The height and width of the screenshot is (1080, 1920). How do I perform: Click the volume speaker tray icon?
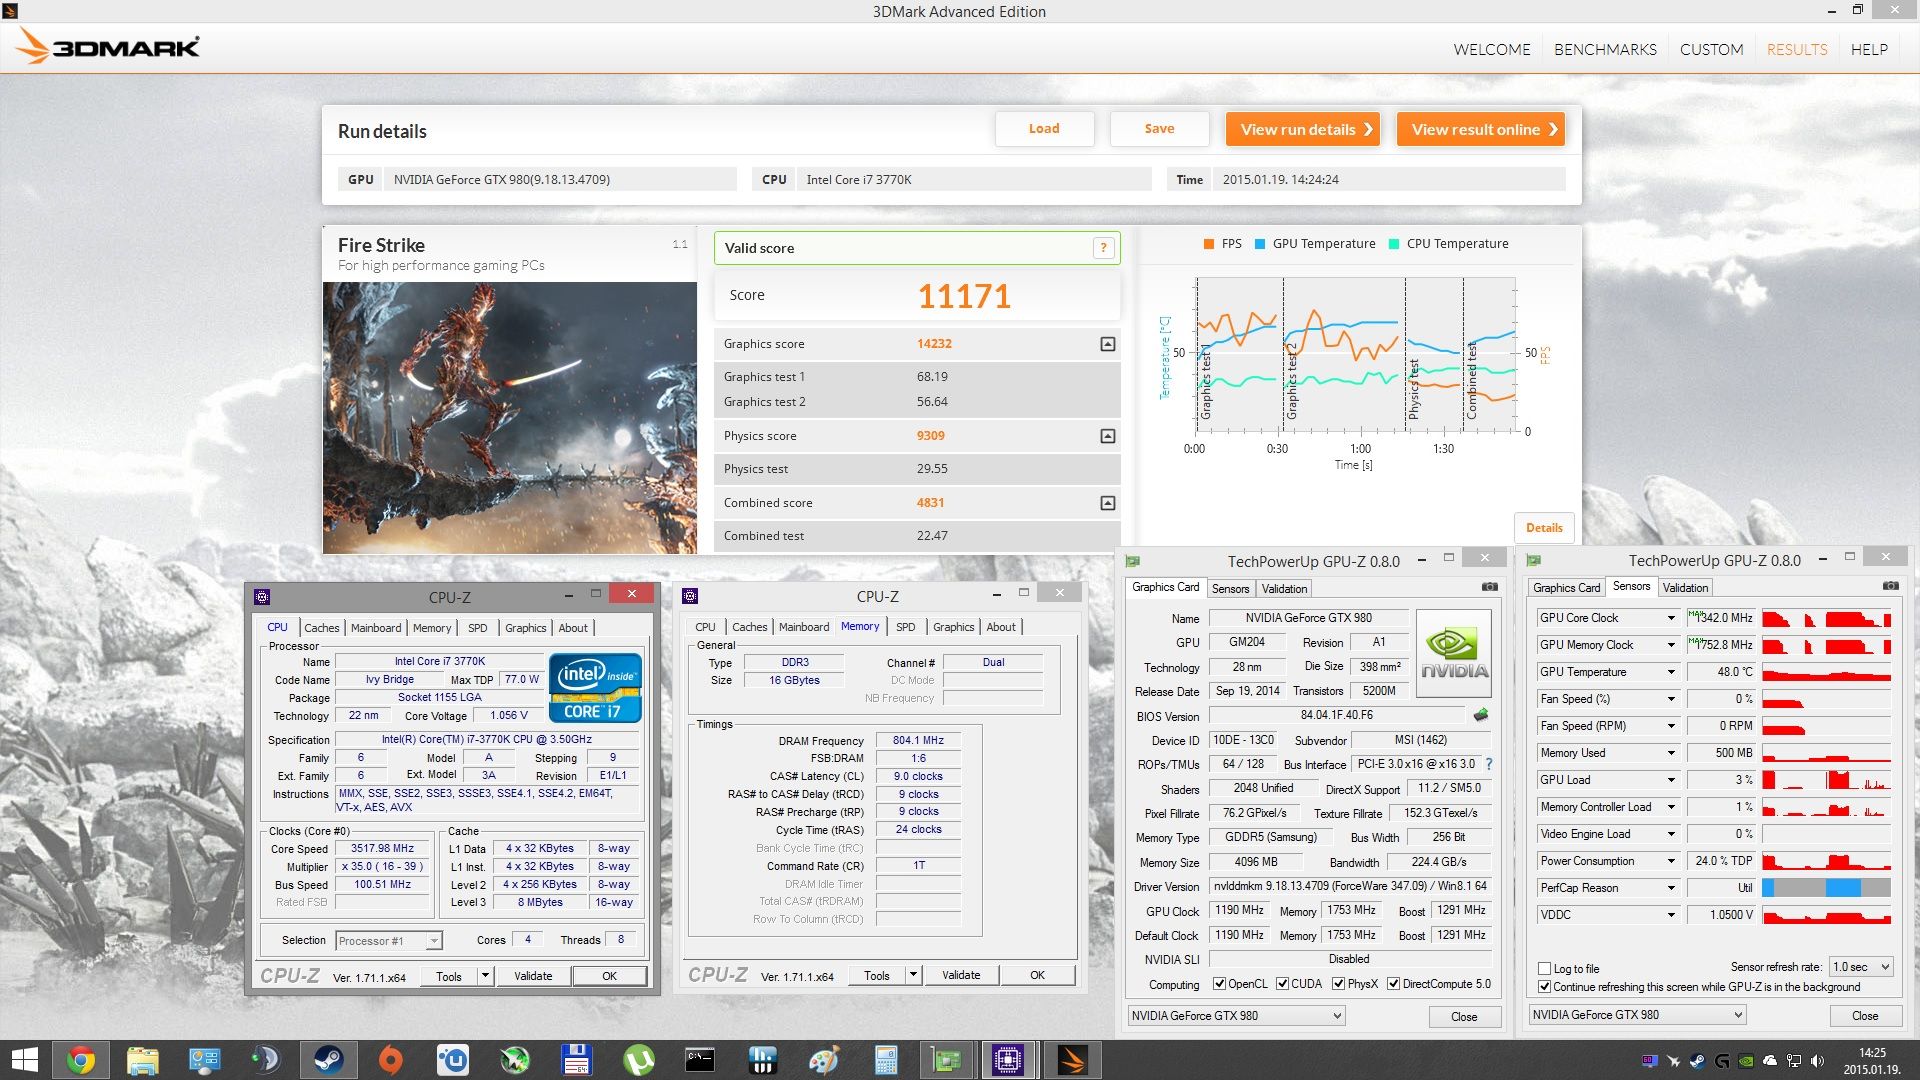(x=1817, y=1061)
